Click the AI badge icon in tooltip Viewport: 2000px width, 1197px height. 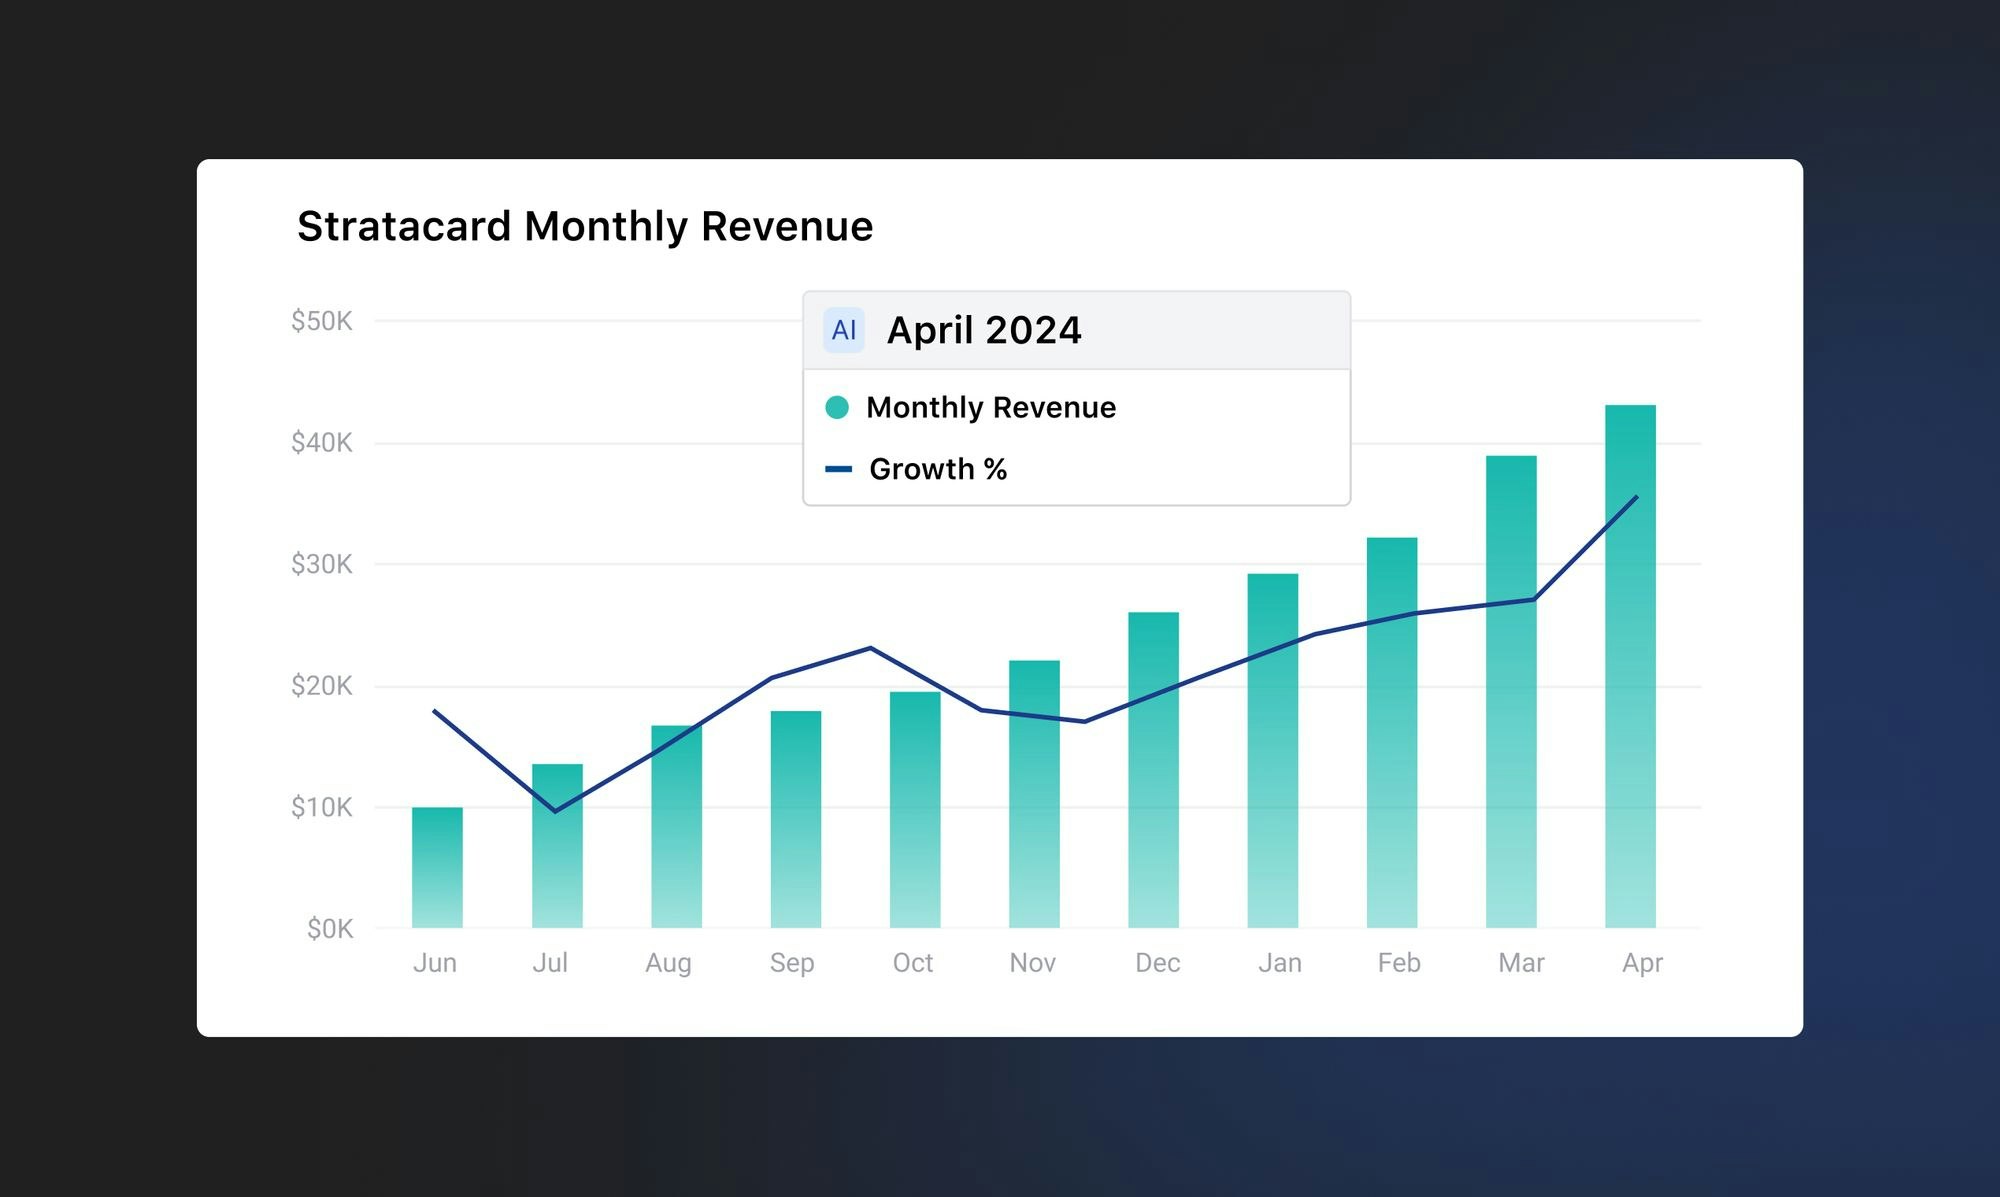(843, 330)
